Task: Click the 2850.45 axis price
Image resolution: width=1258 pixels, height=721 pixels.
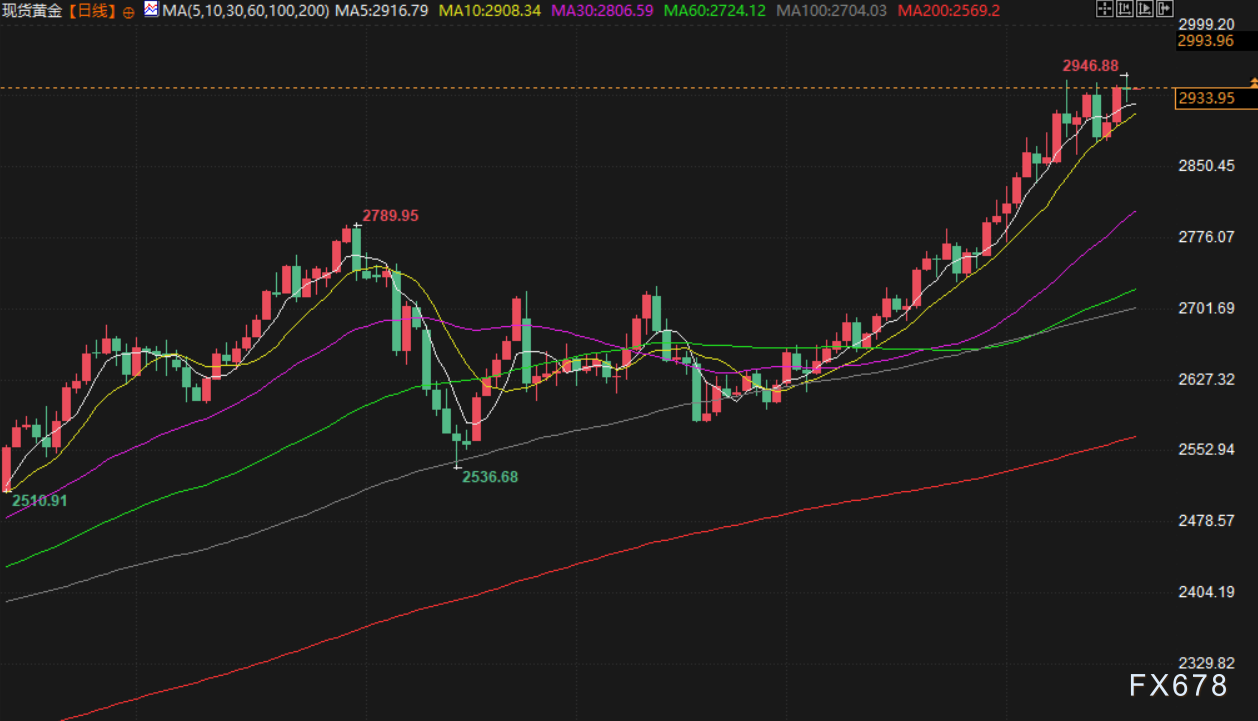Action: (1206, 165)
